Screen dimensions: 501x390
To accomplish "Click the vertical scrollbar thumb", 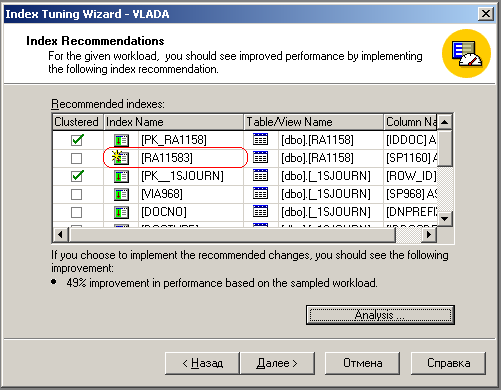I will (444, 148).
